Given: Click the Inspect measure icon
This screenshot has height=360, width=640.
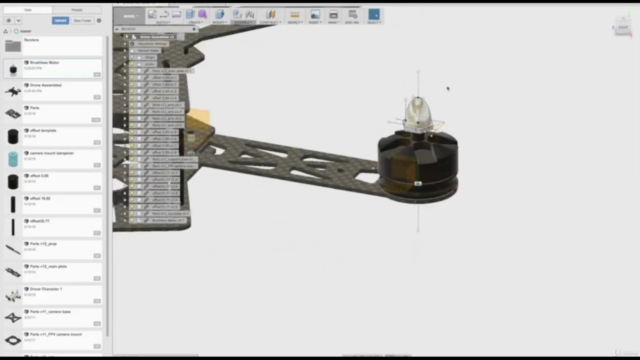Looking at the screenshot, I should (x=295, y=15).
